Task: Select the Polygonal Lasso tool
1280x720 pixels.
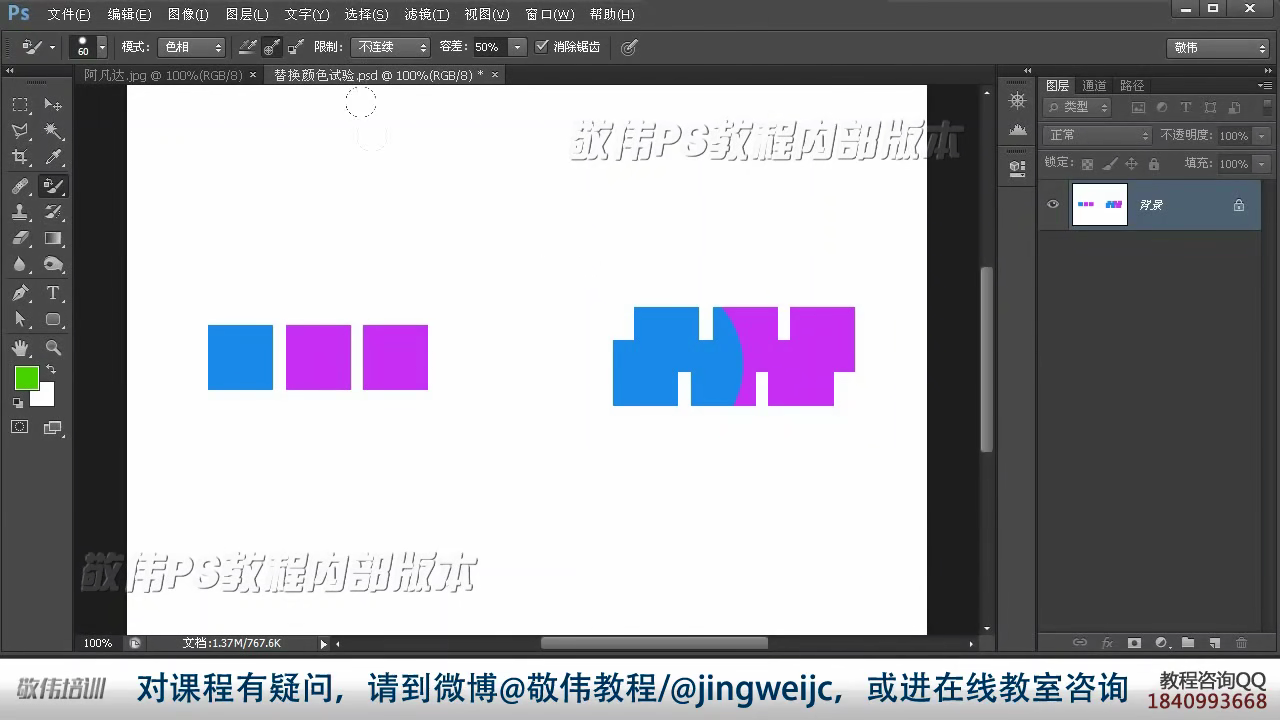Action: (20, 131)
